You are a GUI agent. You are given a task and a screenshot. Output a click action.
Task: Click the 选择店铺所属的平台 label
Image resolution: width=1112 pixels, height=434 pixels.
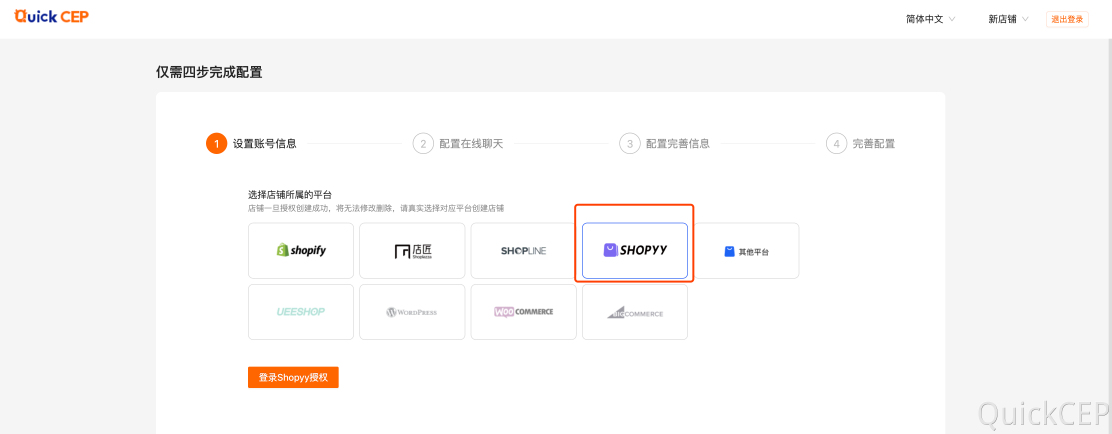[x=290, y=194]
